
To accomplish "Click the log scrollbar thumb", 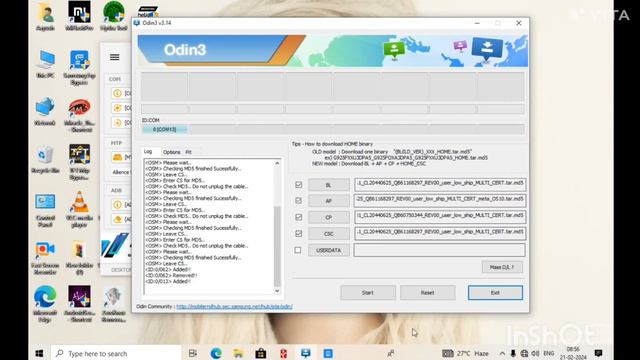I will click(277, 246).
